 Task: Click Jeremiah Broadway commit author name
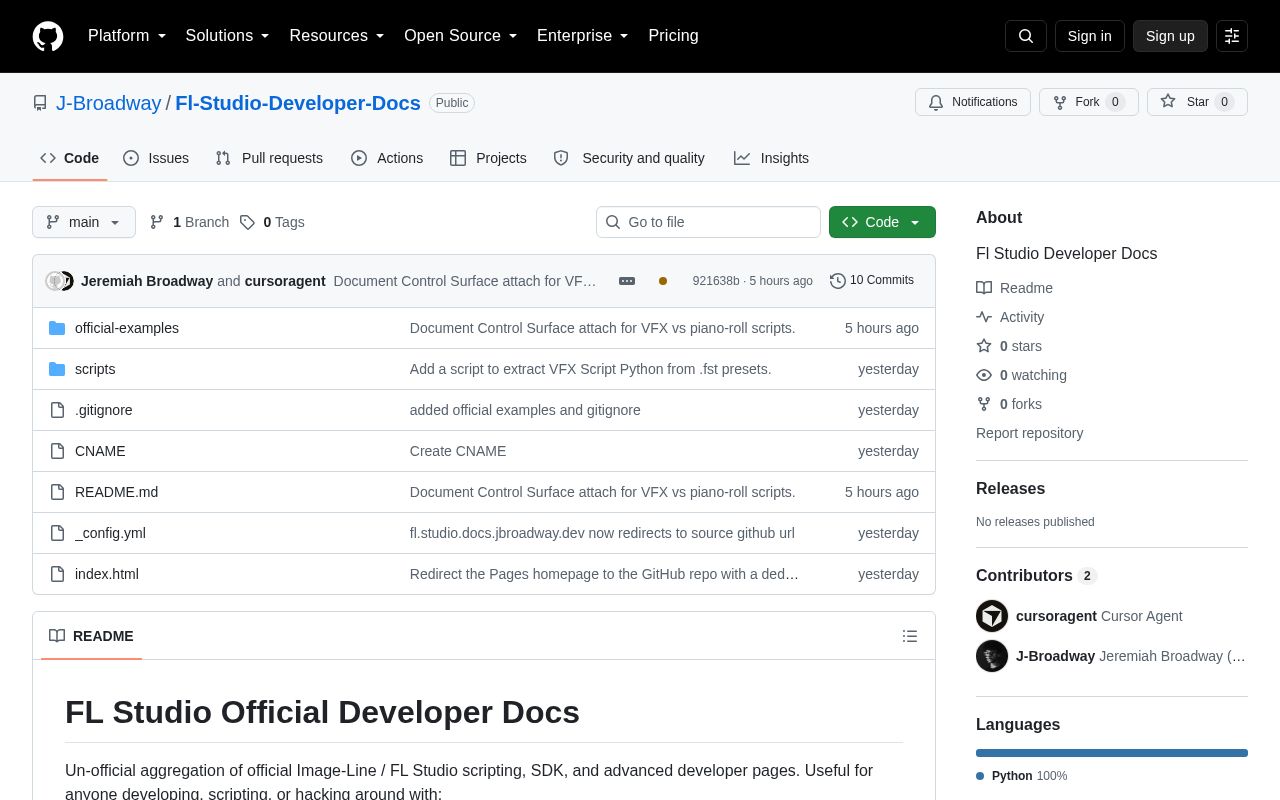pyautogui.click(x=147, y=281)
